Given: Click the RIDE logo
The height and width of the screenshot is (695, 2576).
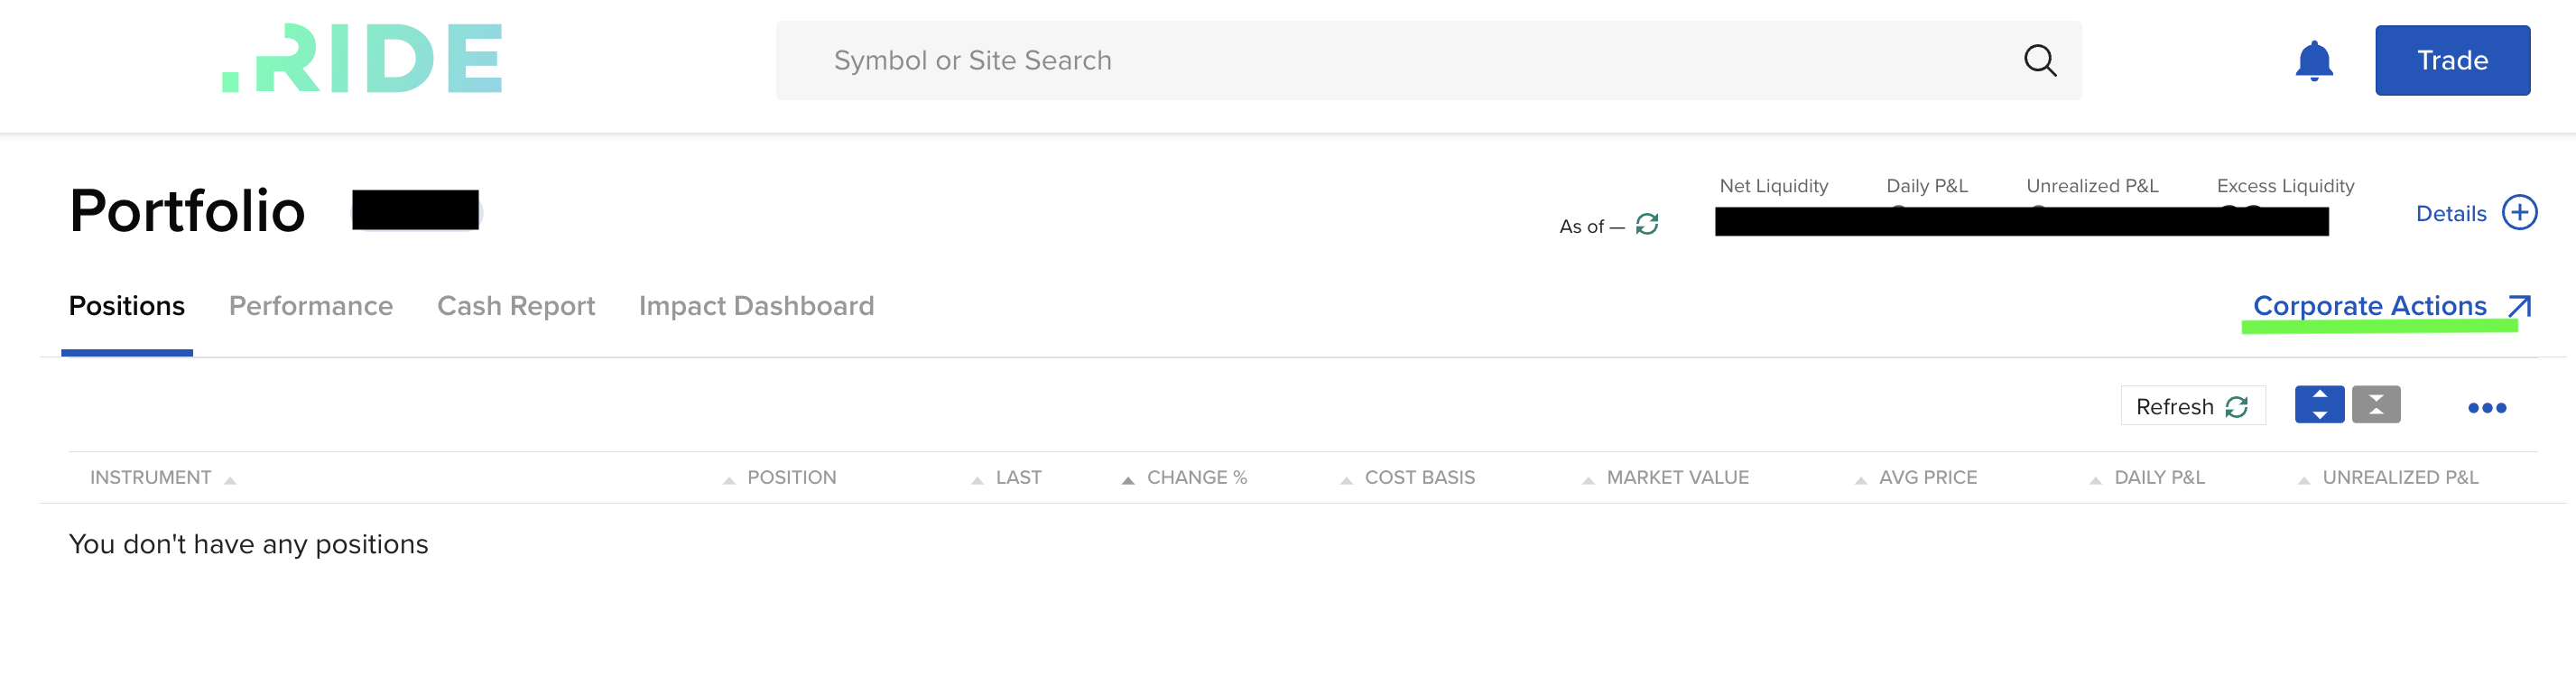Looking at the screenshot, I should click(362, 59).
